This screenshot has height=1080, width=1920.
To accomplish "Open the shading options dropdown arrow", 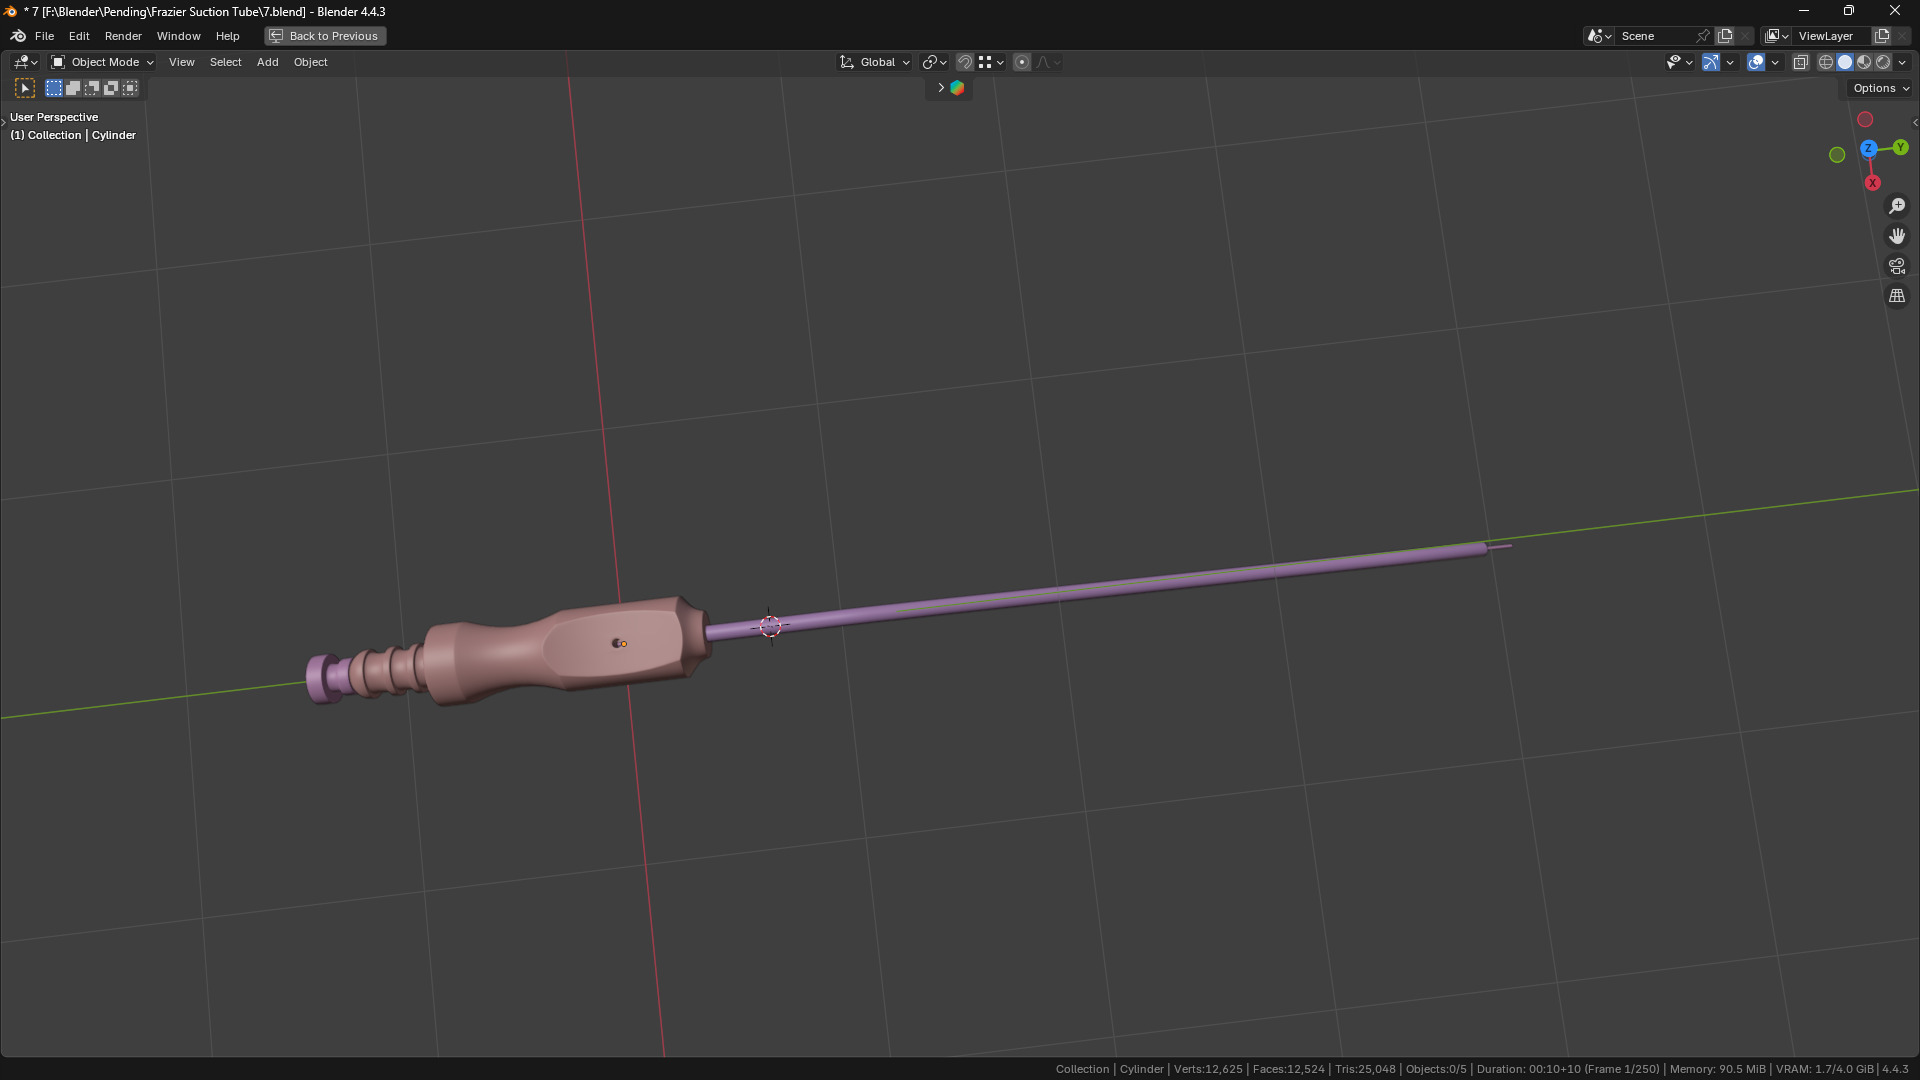I will click(x=1902, y=62).
